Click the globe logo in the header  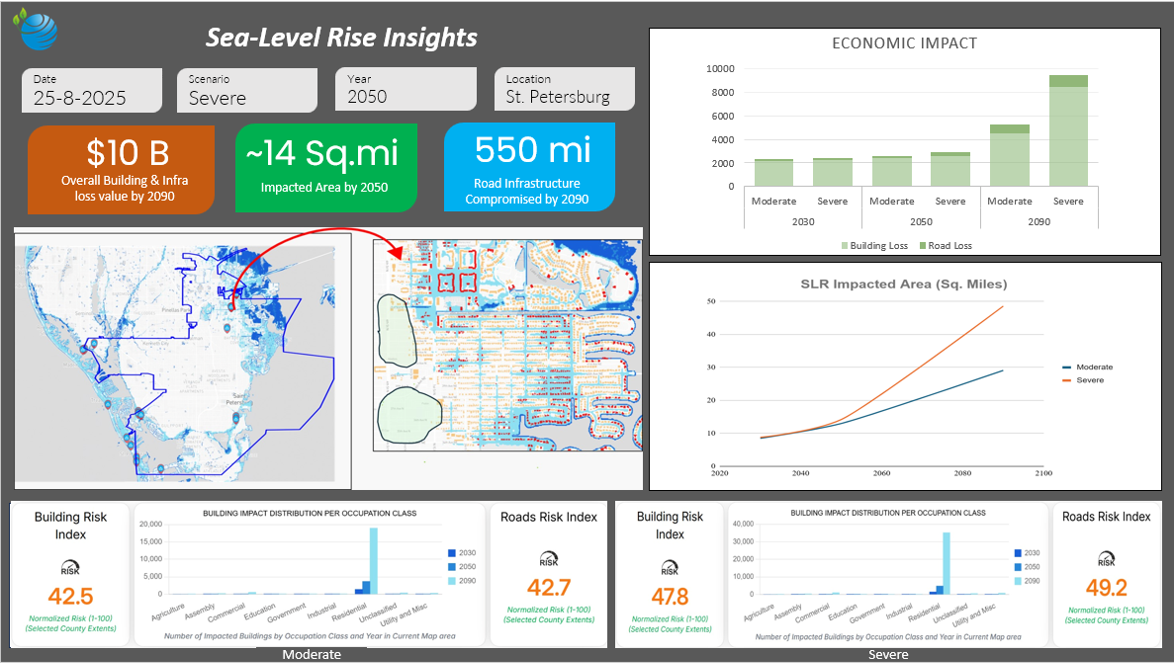38,29
